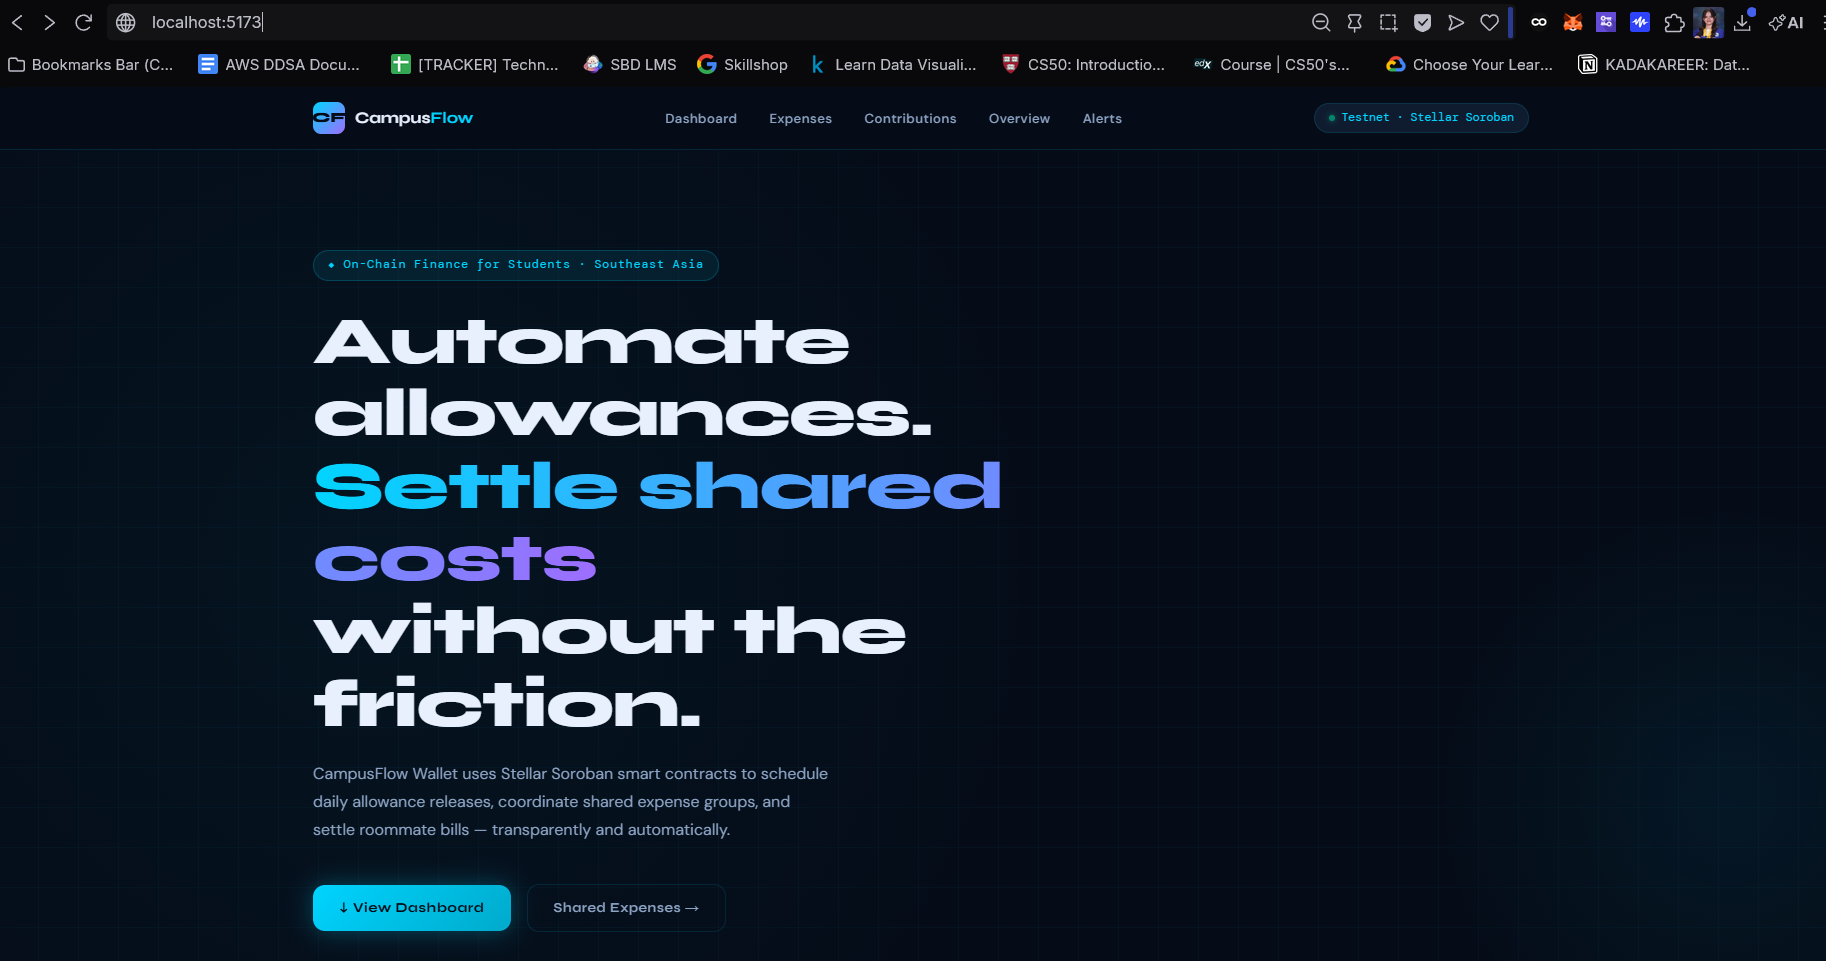The height and width of the screenshot is (961, 1826).
Task: Click the screenshot capture selection icon
Action: coord(1388,22)
